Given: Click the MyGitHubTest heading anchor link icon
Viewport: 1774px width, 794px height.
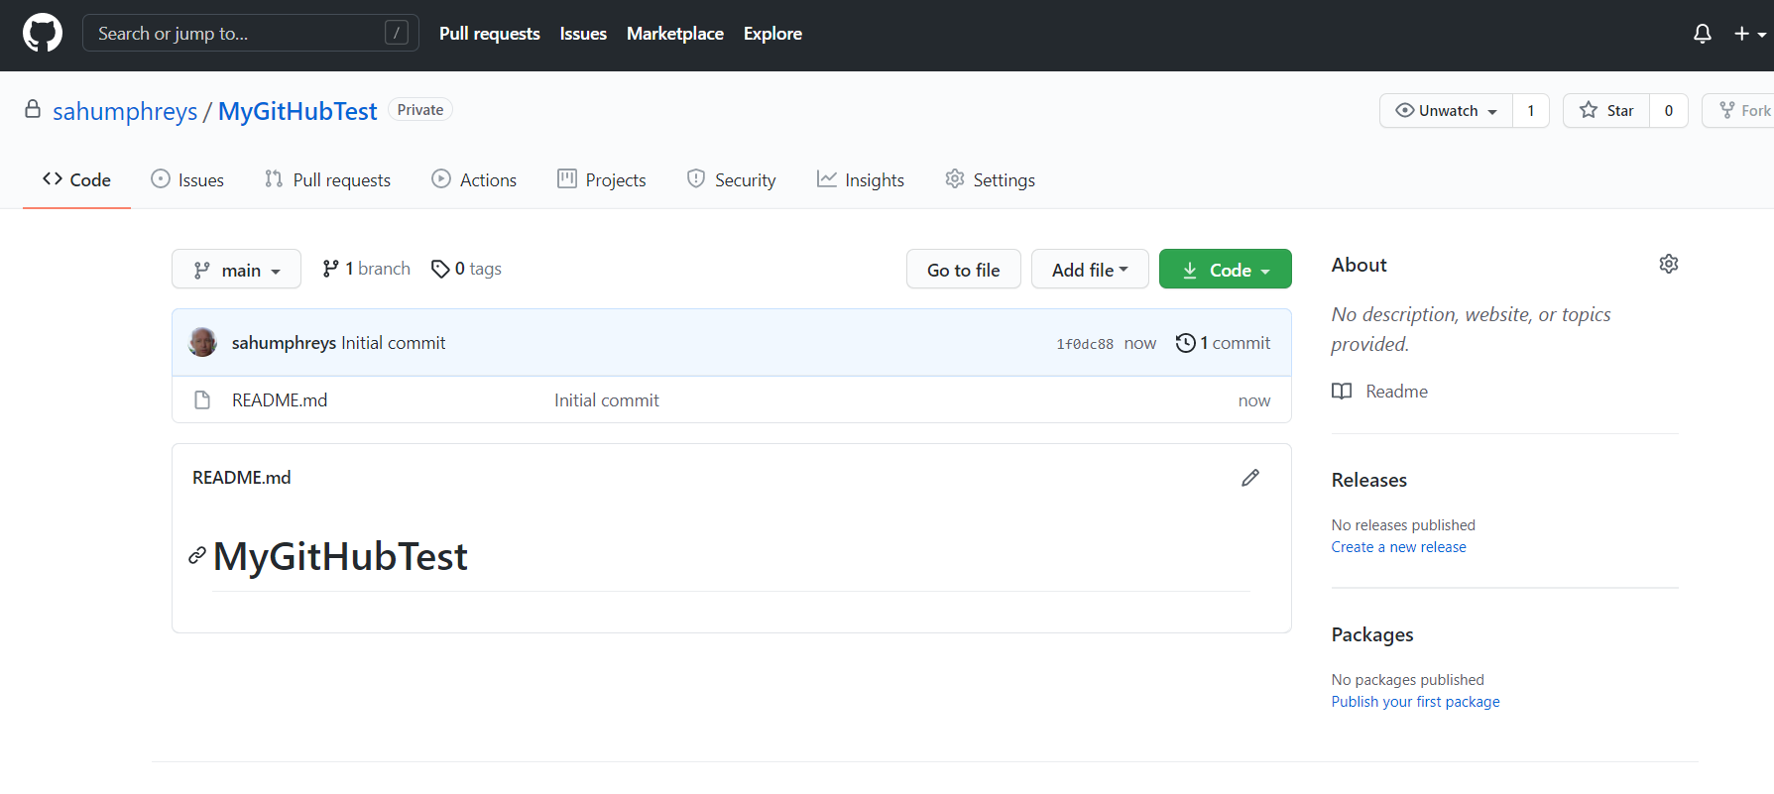Looking at the screenshot, I should point(197,556).
